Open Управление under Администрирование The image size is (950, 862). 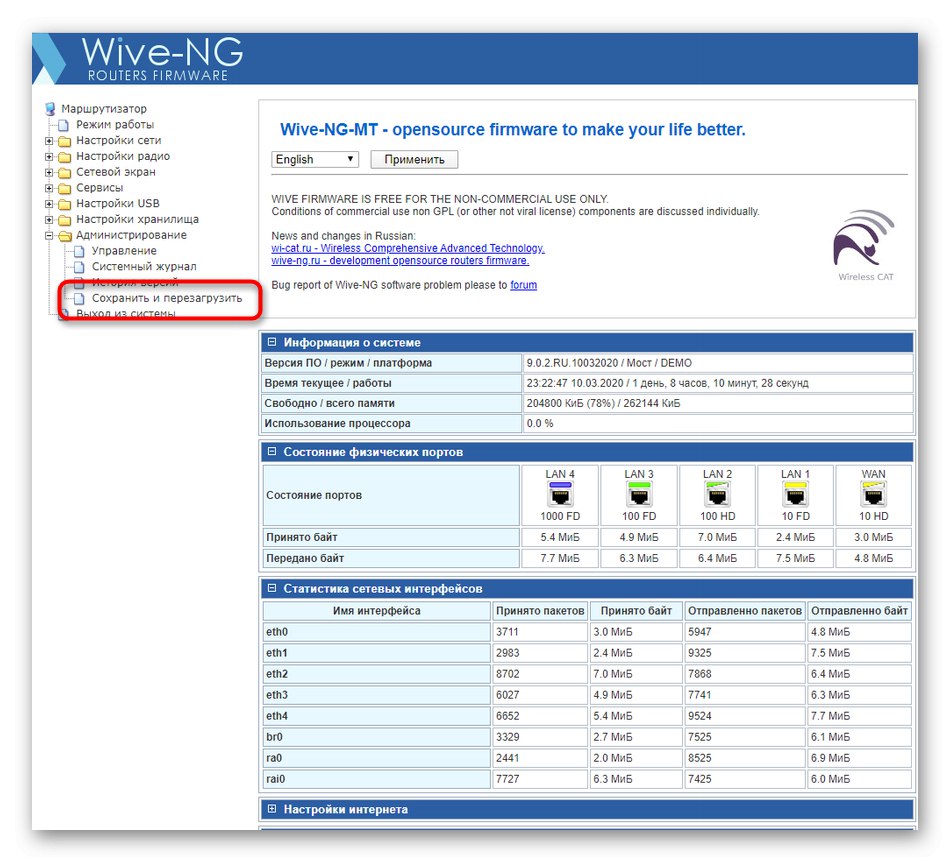[124, 251]
